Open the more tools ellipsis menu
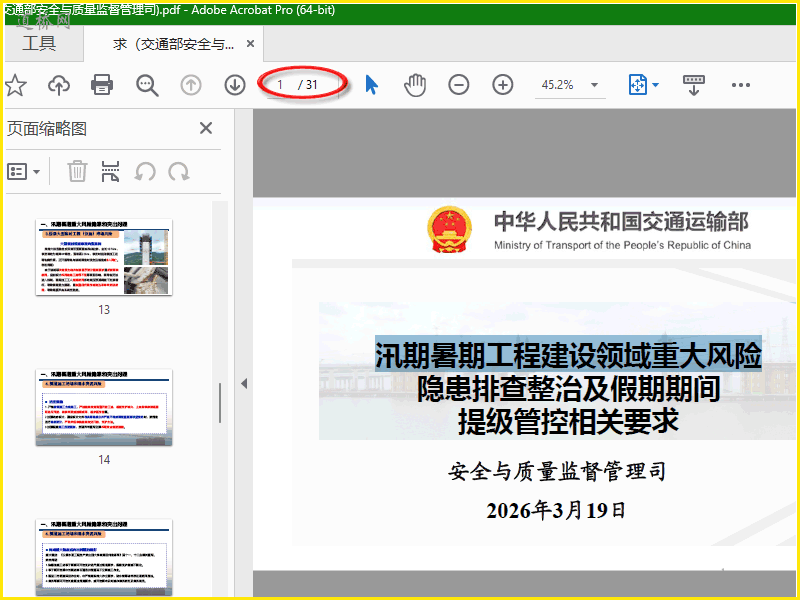 click(x=741, y=85)
